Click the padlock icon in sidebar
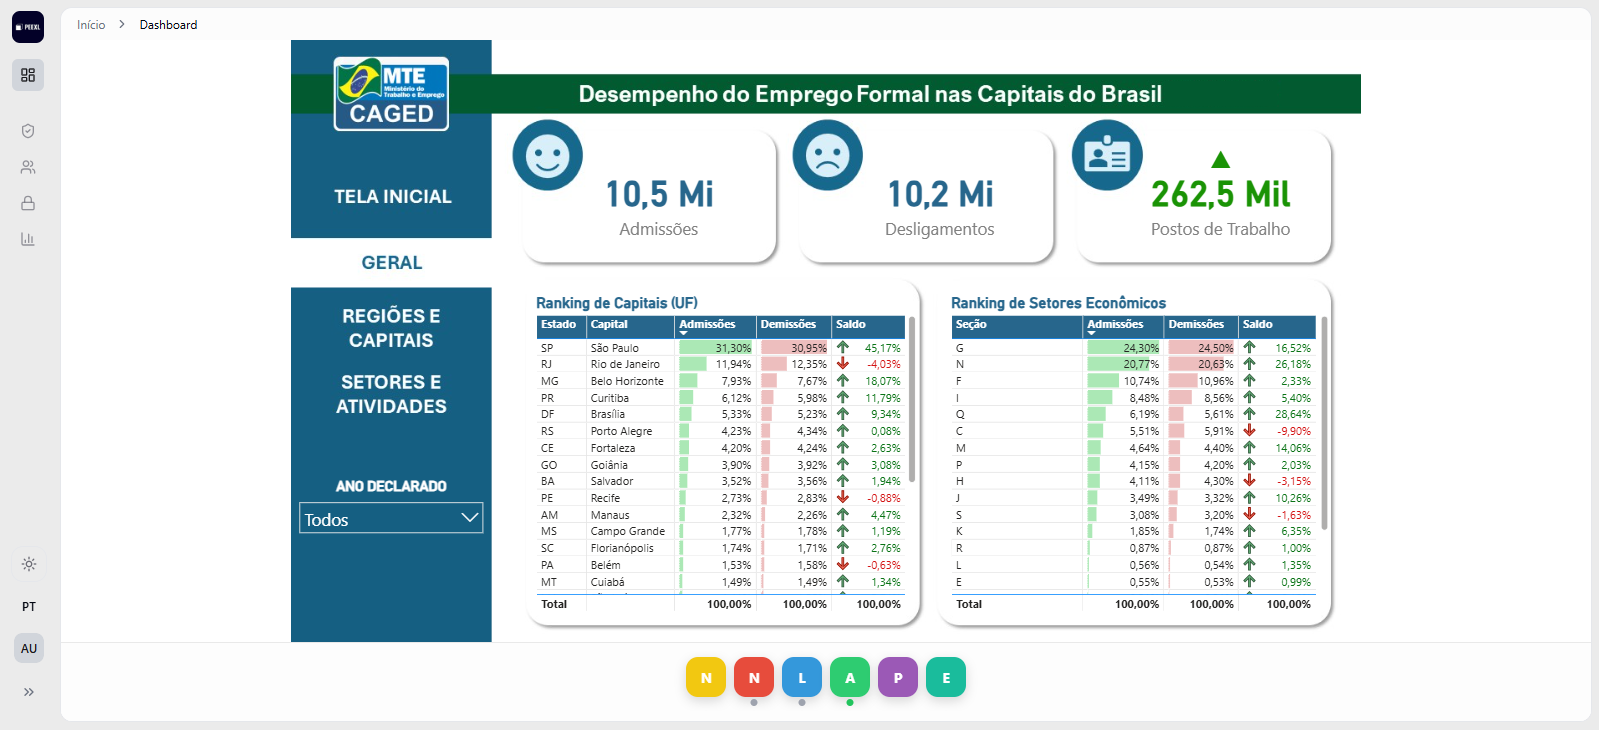 (x=28, y=203)
